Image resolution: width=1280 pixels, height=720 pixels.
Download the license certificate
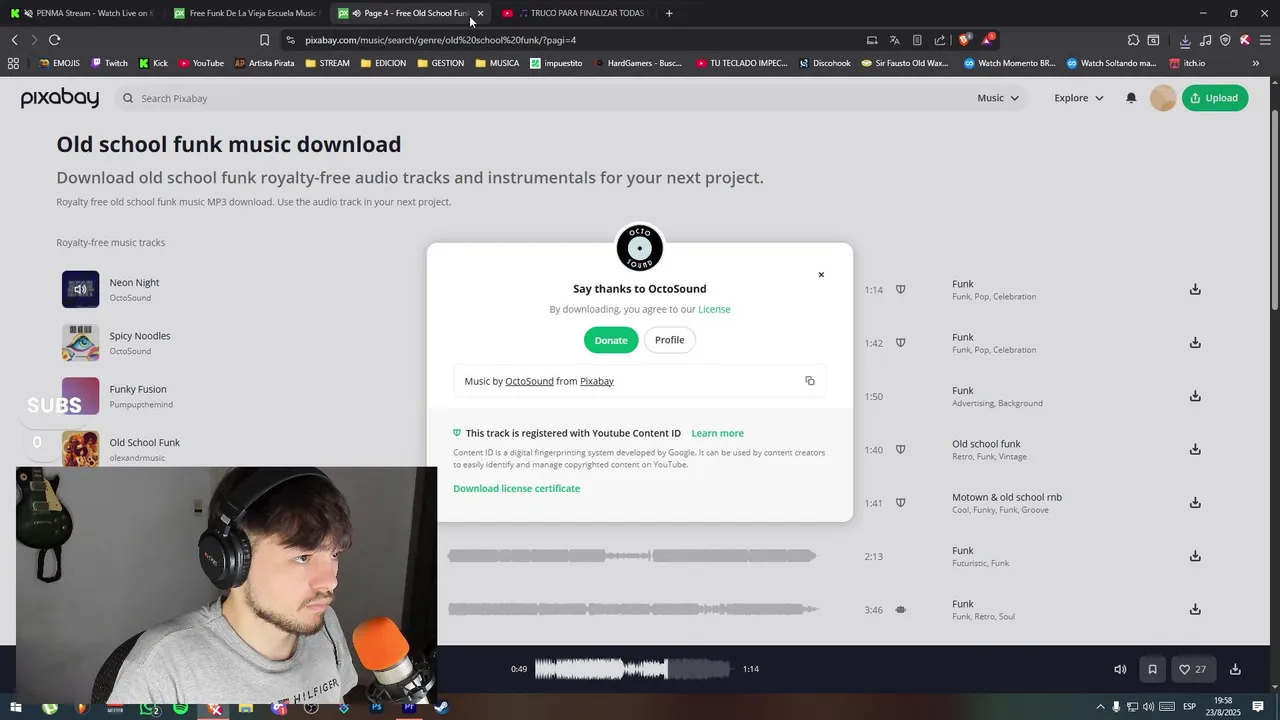(x=516, y=488)
